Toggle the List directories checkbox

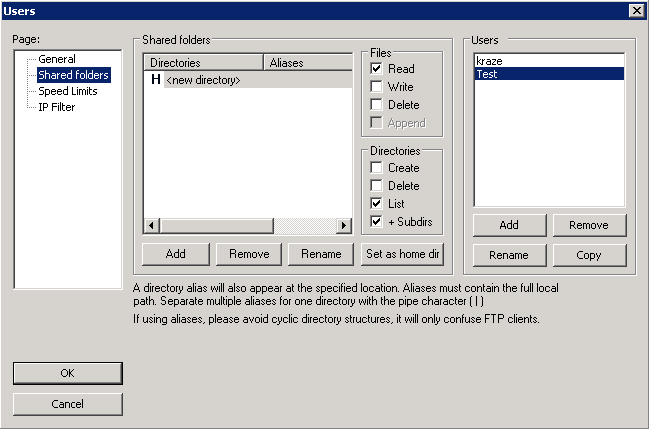click(x=377, y=204)
